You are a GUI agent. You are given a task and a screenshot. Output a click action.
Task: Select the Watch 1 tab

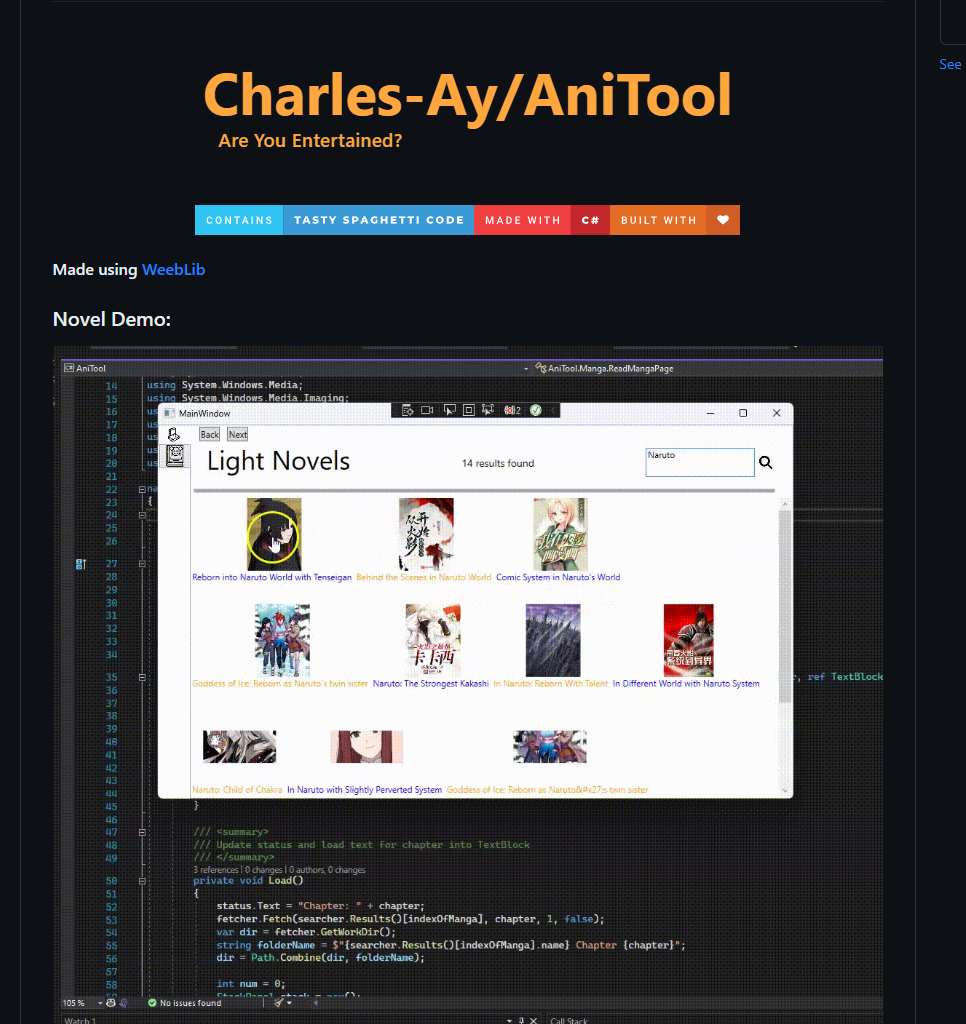(80, 1019)
